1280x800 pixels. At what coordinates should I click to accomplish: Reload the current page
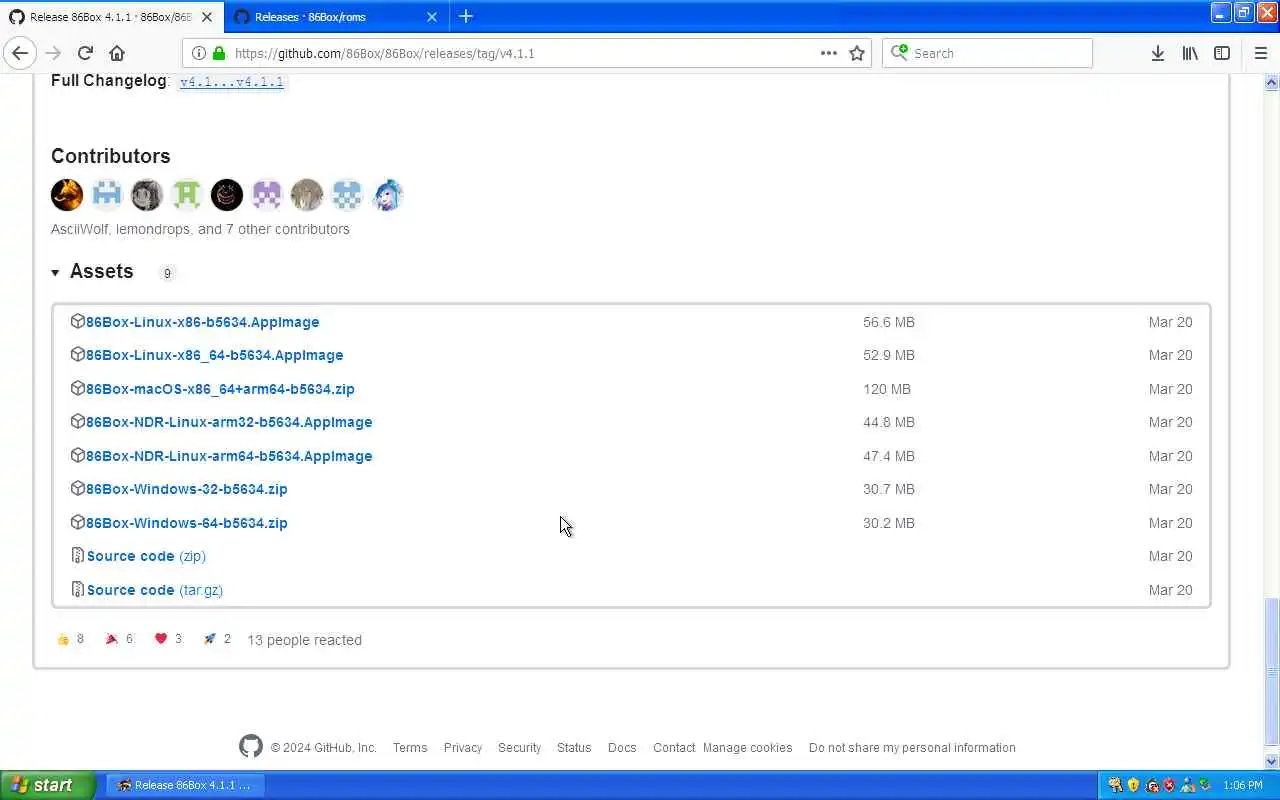(x=85, y=53)
